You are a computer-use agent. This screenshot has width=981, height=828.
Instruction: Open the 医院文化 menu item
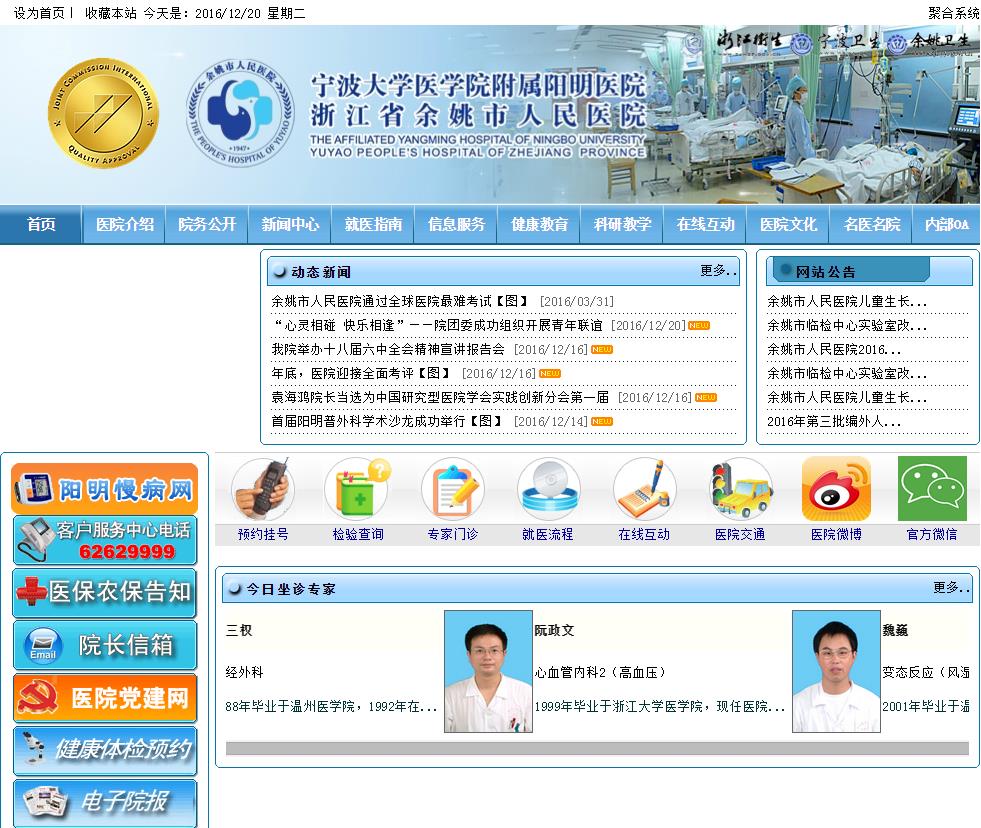(x=788, y=224)
